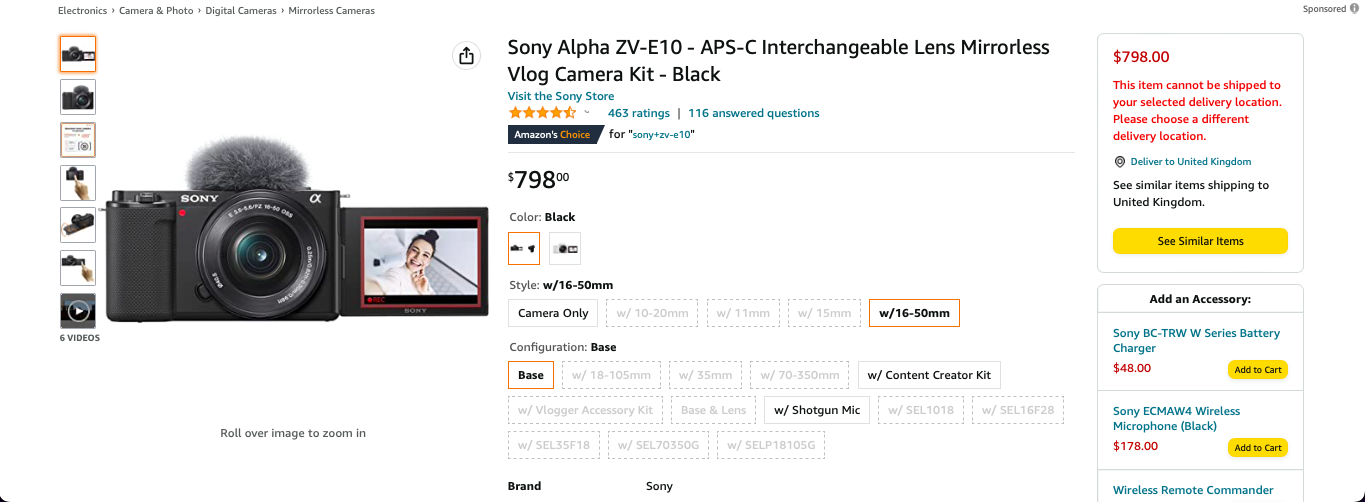The image size is (1365, 502).
Task: Expand the star rating dropdown arrow
Action: coord(587,112)
